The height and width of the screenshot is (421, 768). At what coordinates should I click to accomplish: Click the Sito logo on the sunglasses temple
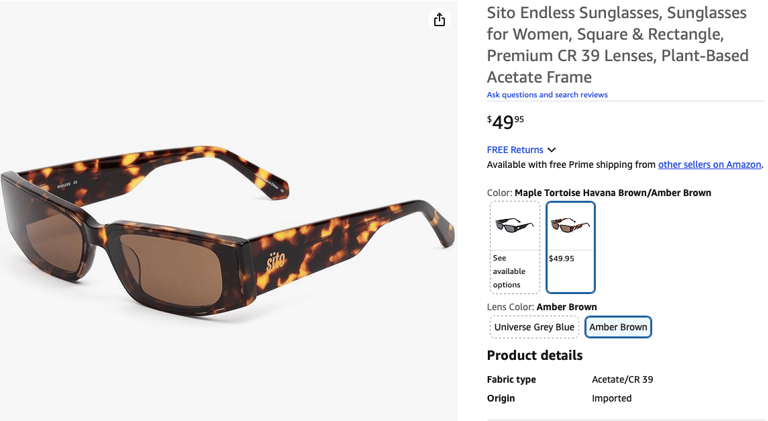tap(276, 262)
